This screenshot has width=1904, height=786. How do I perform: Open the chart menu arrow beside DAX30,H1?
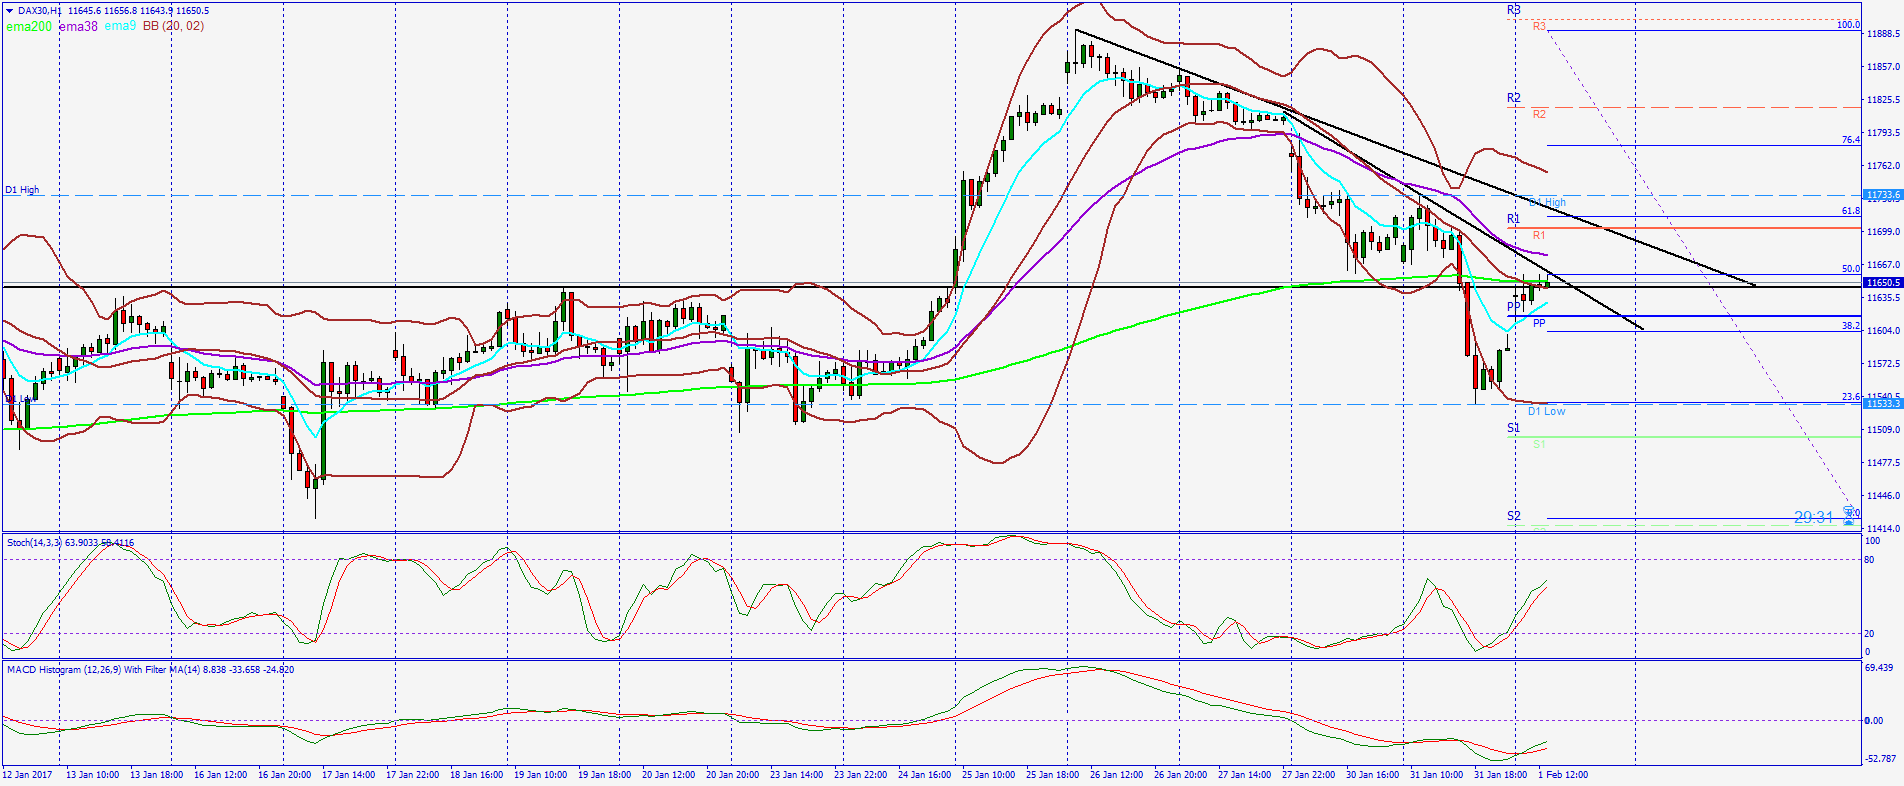click(10, 11)
